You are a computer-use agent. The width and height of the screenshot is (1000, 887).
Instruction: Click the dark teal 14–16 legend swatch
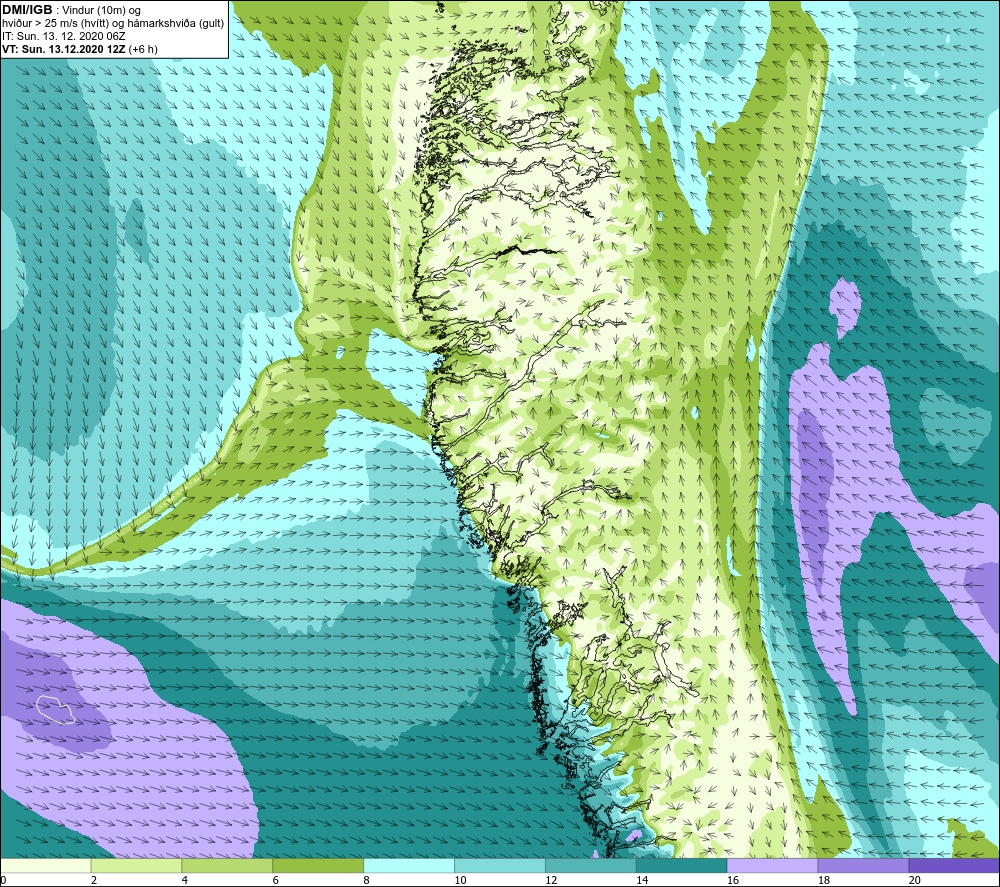682,865
